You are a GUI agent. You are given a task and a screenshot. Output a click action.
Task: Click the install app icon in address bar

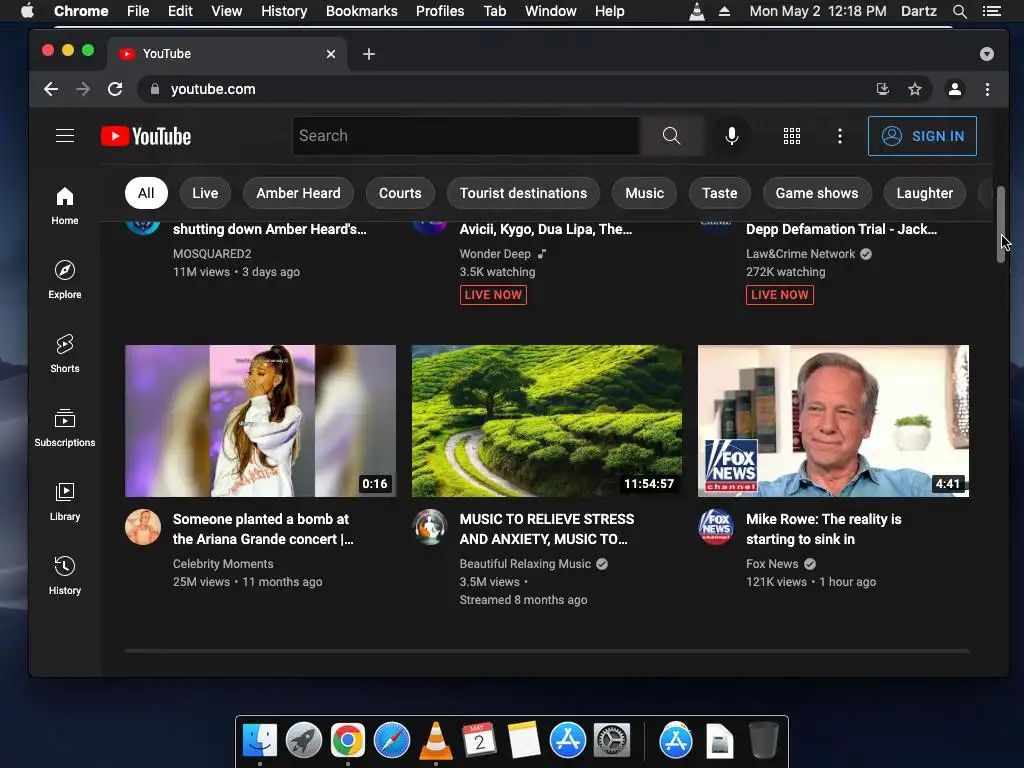pyautogui.click(x=882, y=89)
